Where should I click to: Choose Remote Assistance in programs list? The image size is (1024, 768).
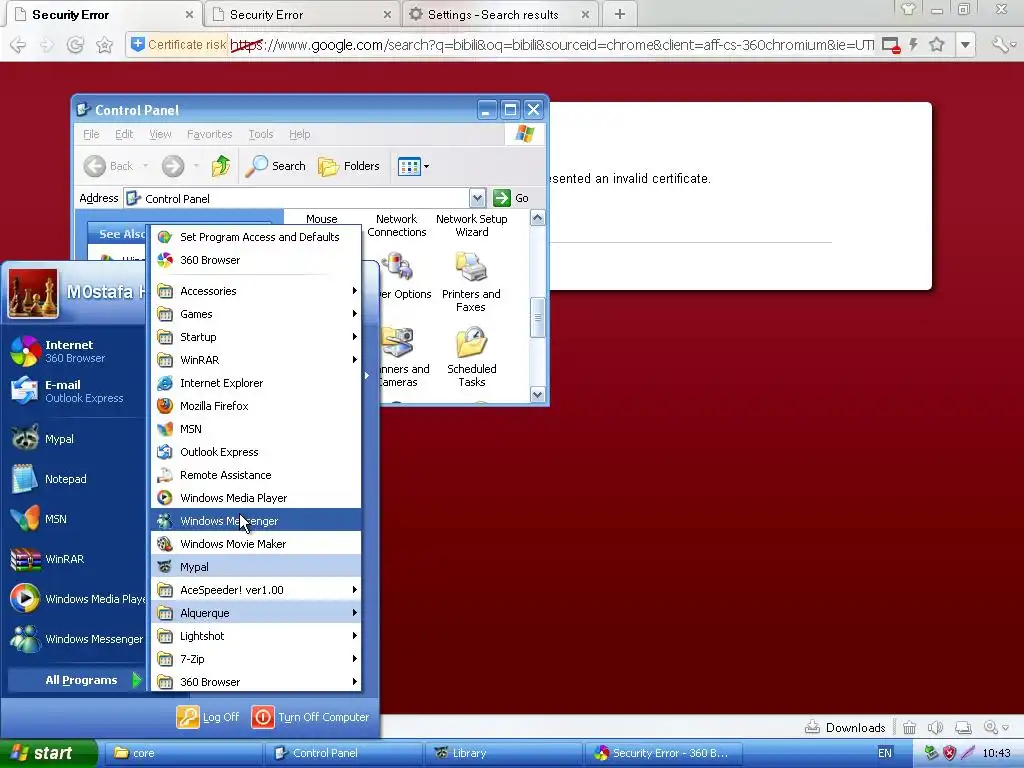click(x=256, y=475)
